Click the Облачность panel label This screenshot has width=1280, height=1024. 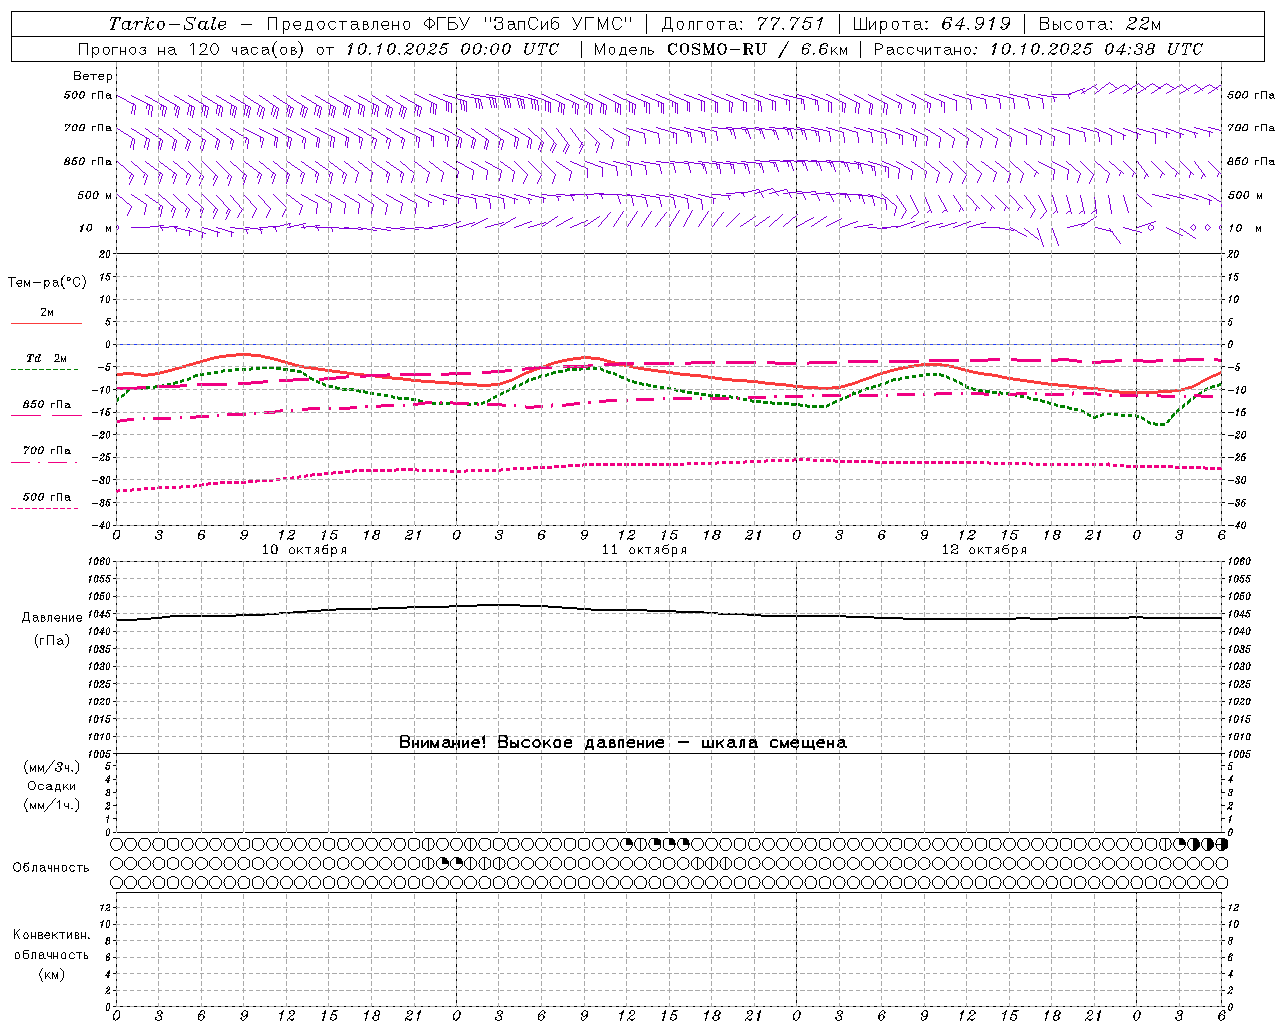pyautogui.click(x=51, y=867)
